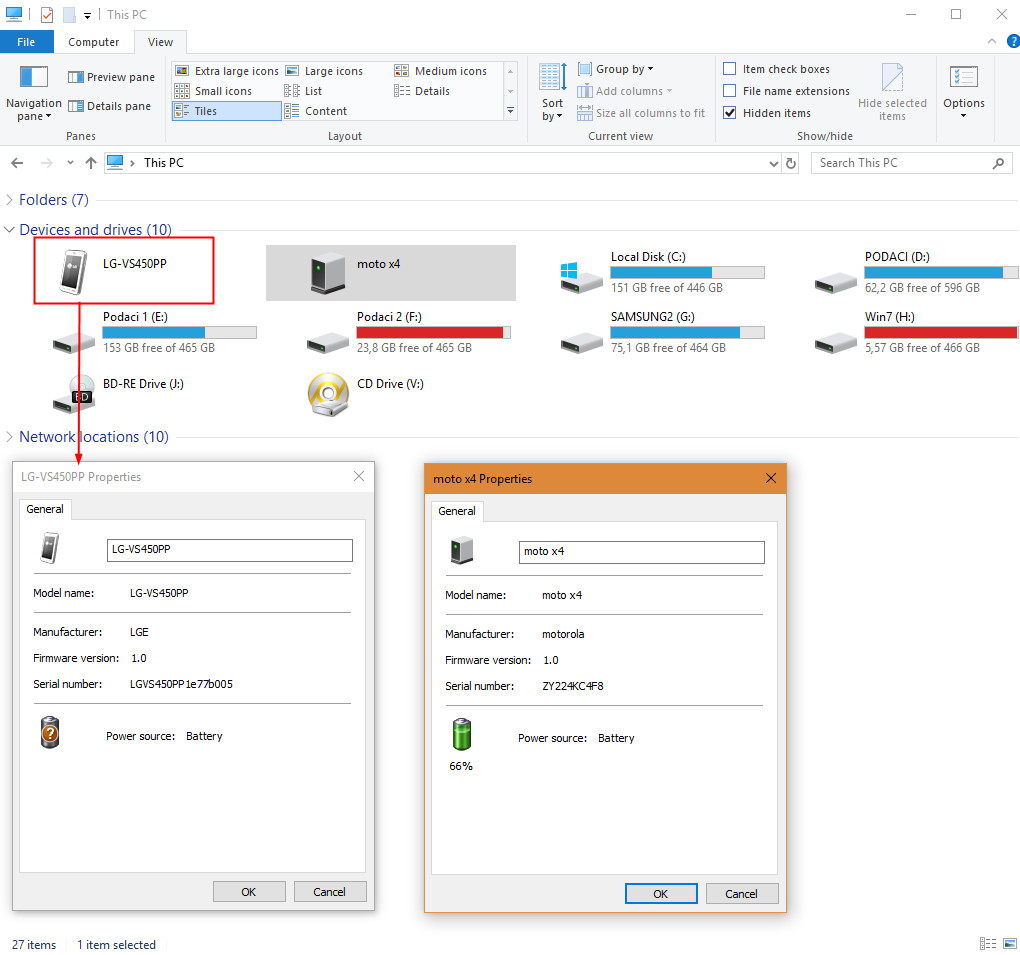Enable the Item check boxes option
The width and height of the screenshot is (1020, 955).
point(730,69)
